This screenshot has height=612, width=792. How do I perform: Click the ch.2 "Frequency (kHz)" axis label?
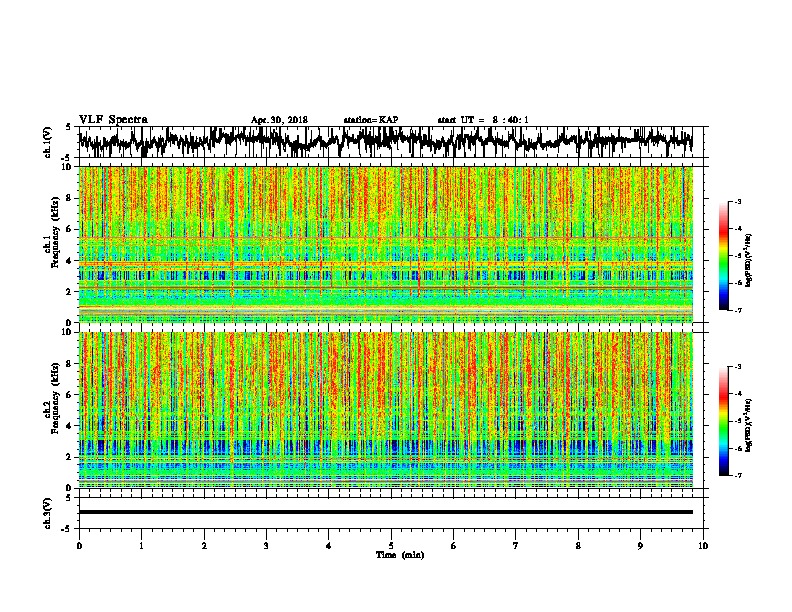55,398
